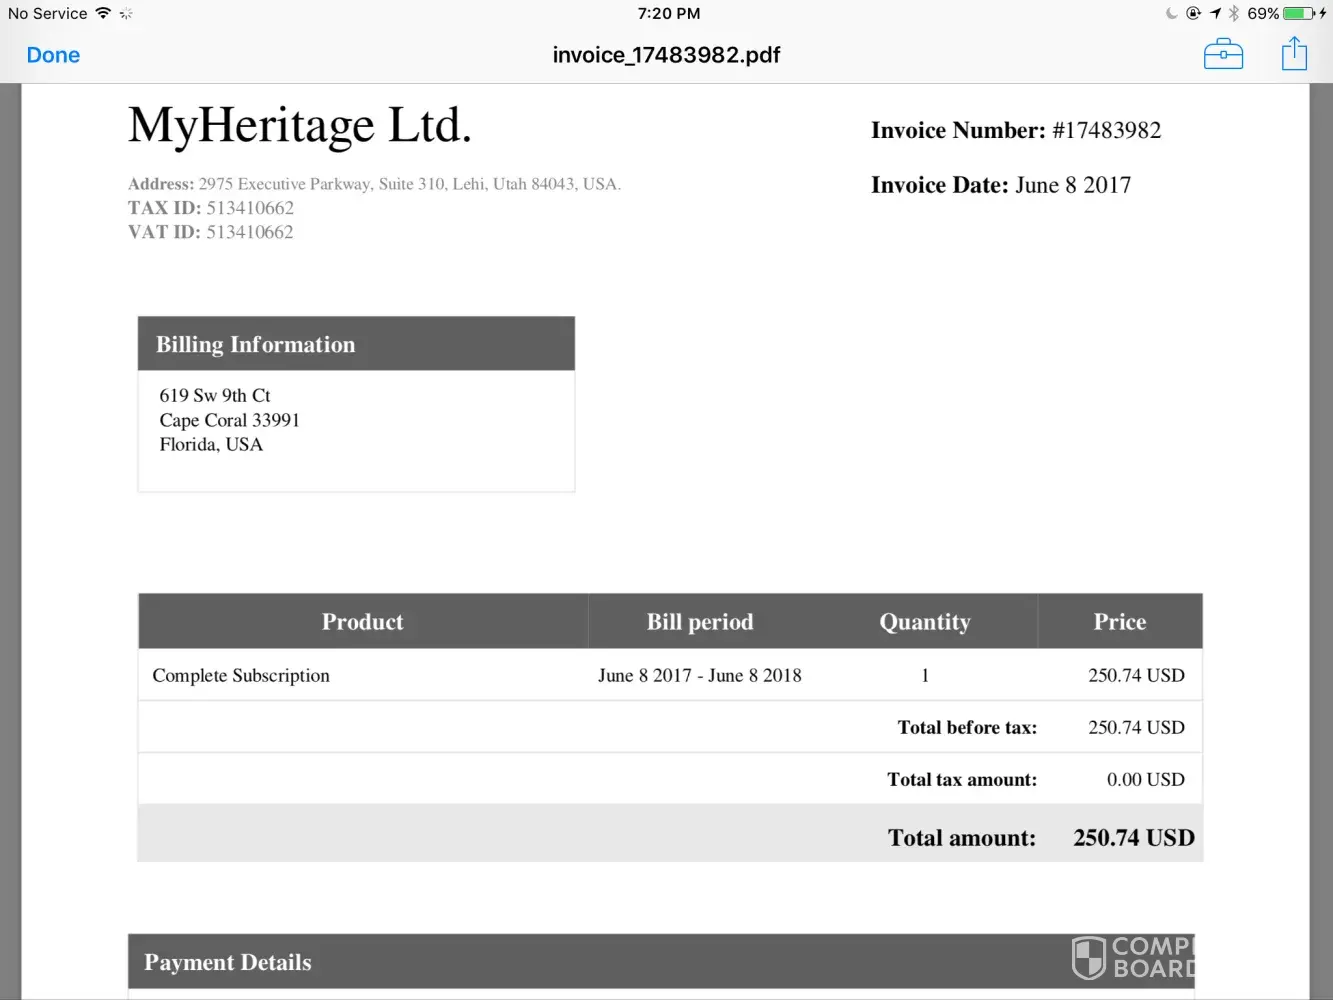Tap the Do Not Disturb moon icon
The height and width of the screenshot is (1000, 1333).
click(1172, 13)
